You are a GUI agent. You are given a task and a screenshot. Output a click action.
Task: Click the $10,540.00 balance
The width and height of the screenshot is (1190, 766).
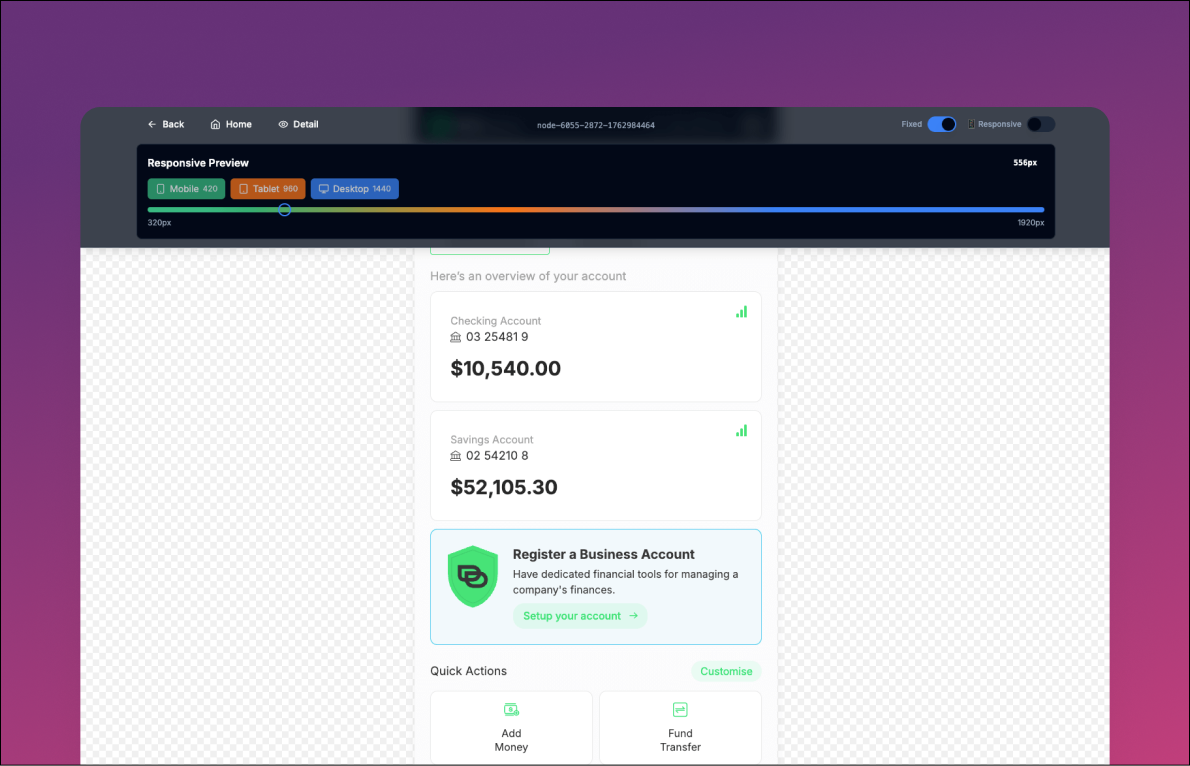tap(505, 369)
